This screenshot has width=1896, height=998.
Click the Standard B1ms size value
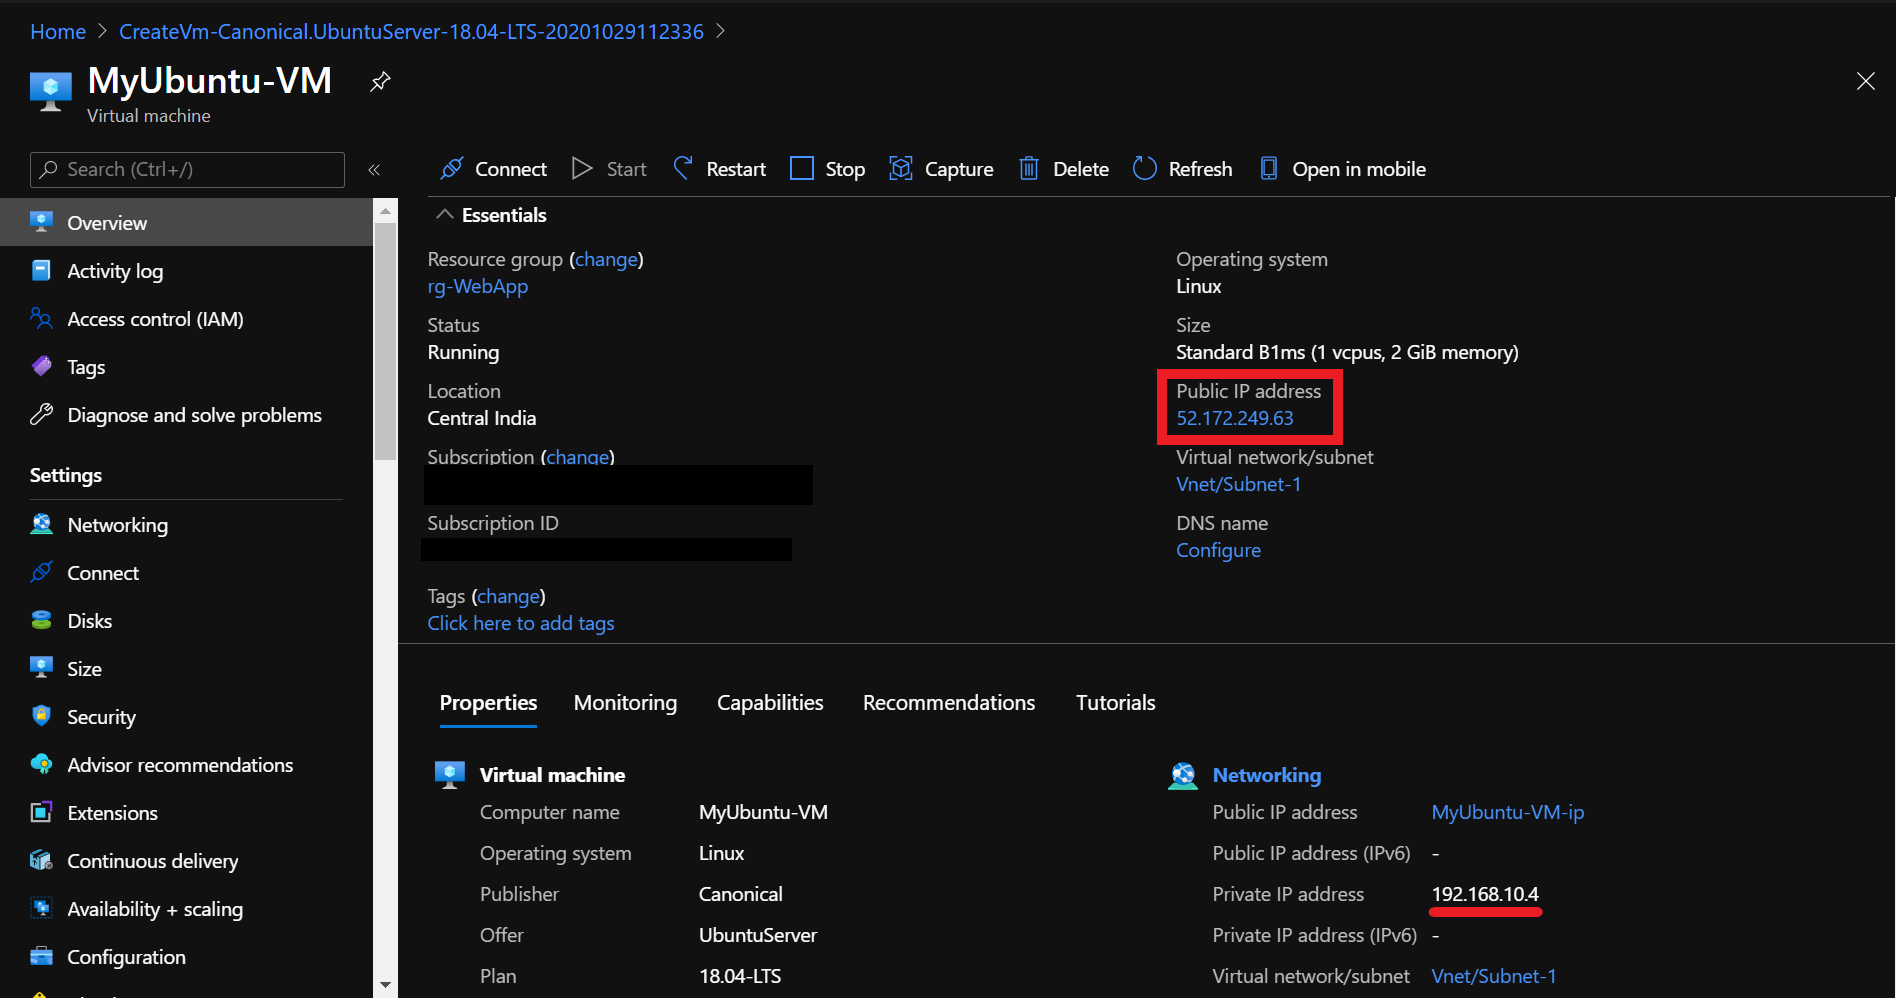tap(1347, 352)
